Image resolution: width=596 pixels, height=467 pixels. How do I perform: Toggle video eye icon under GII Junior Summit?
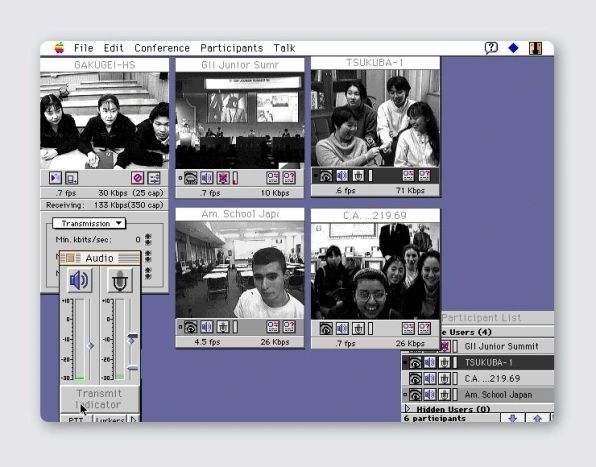[x=191, y=178]
